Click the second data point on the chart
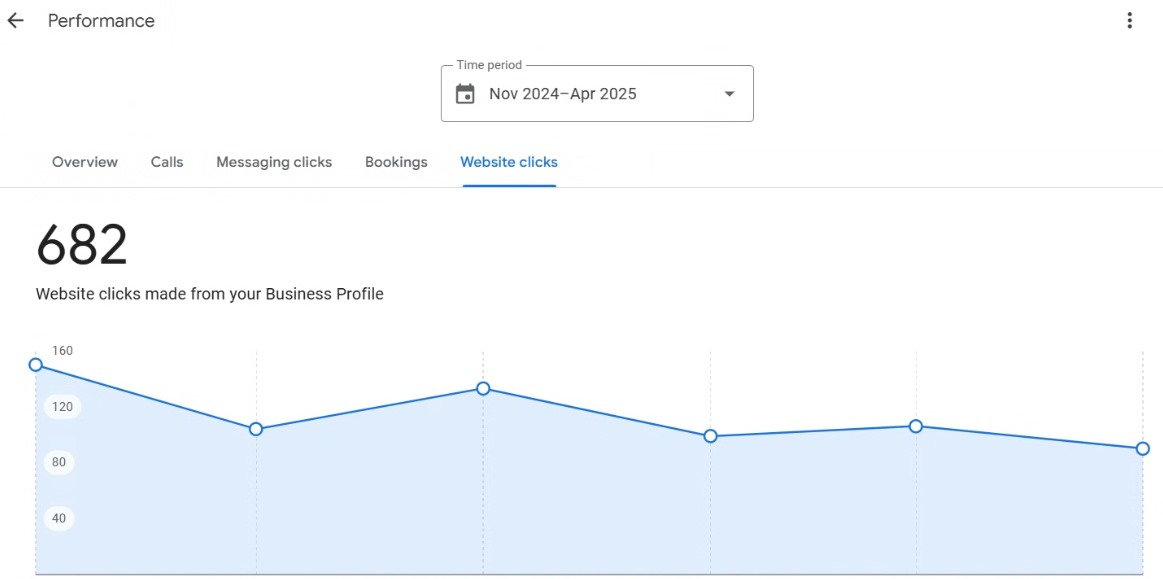The width and height of the screenshot is (1163, 579). 256,429
